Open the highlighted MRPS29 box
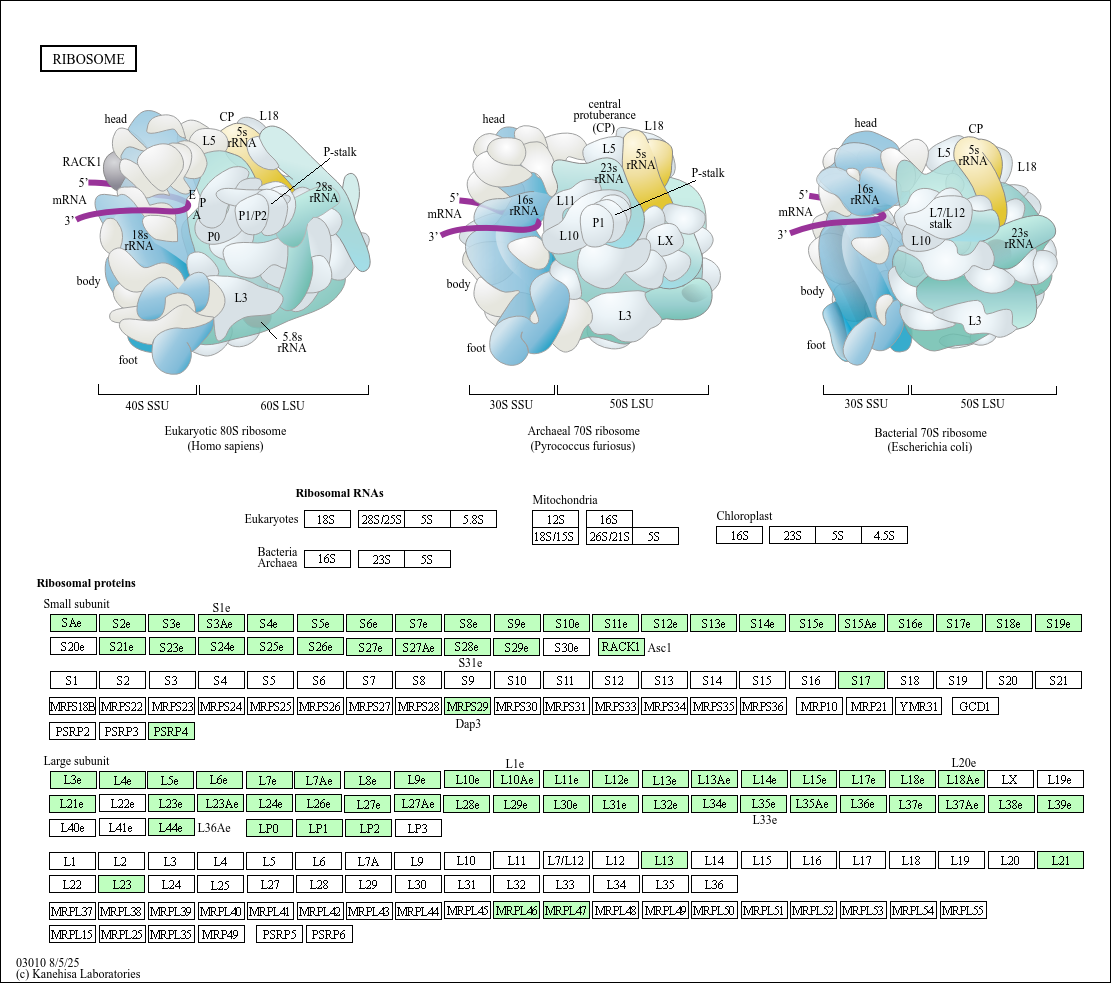 pos(467,707)
